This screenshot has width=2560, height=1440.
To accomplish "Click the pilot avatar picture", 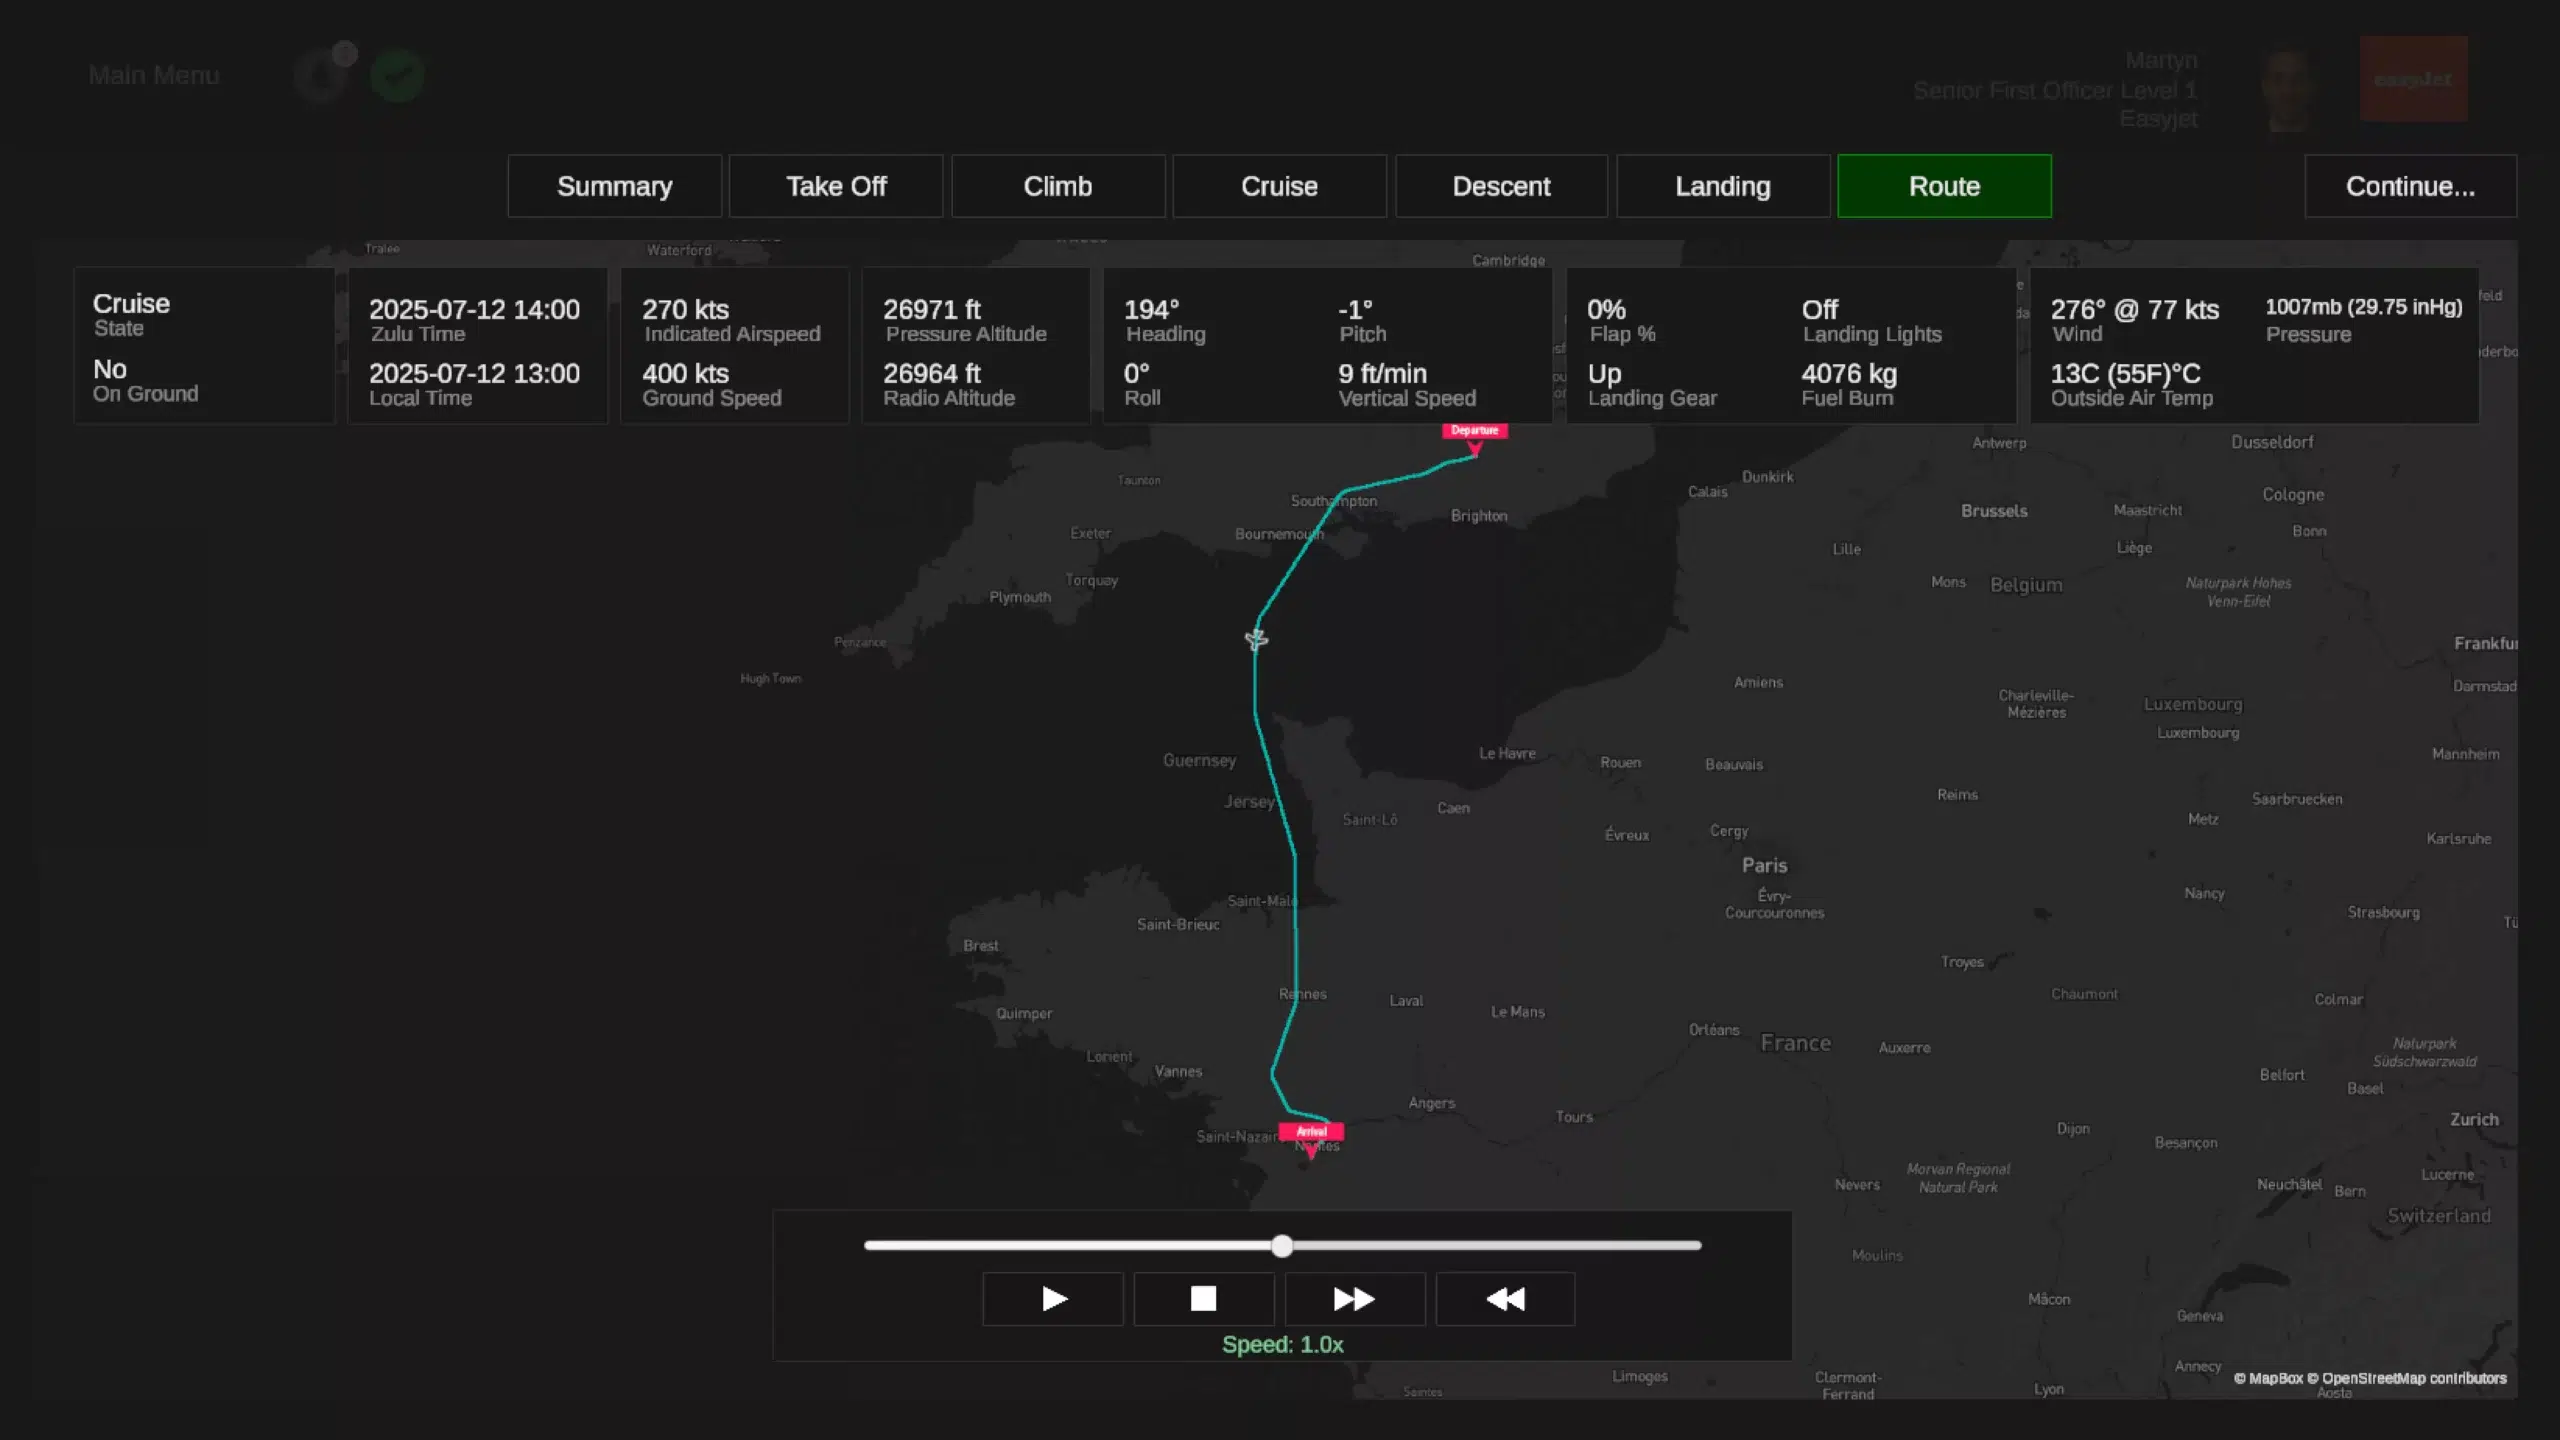I will tap(2288, 88).
